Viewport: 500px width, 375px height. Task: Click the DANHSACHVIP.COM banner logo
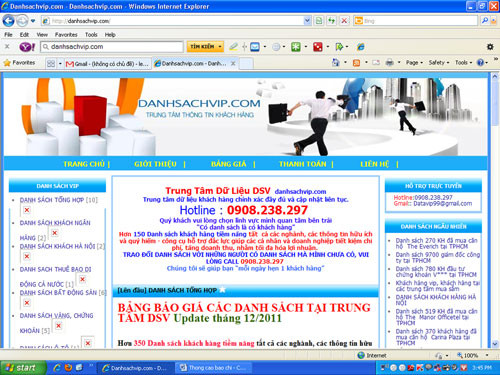199,103
